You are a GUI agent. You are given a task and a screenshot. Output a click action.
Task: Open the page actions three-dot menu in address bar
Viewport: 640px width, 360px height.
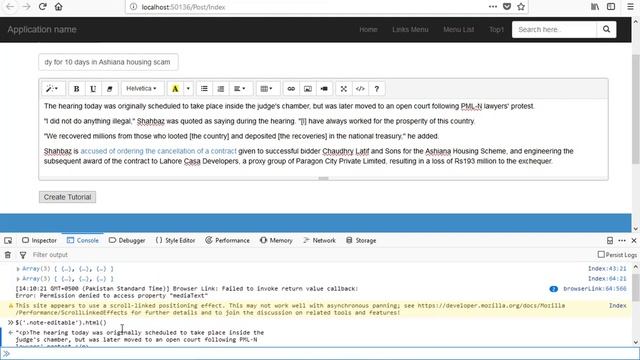point(493,7)
